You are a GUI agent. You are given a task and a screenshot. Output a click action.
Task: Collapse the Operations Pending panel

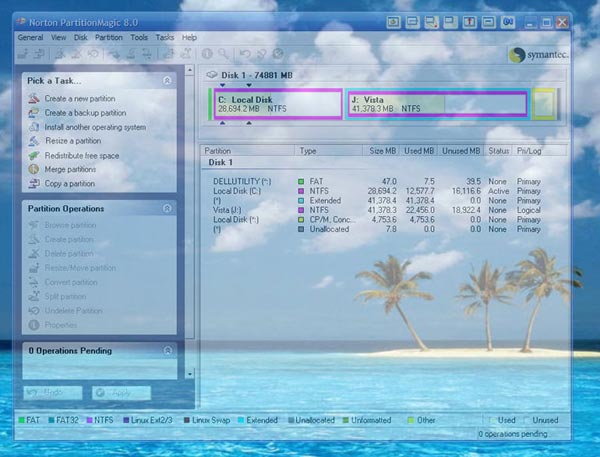(167, 350)
